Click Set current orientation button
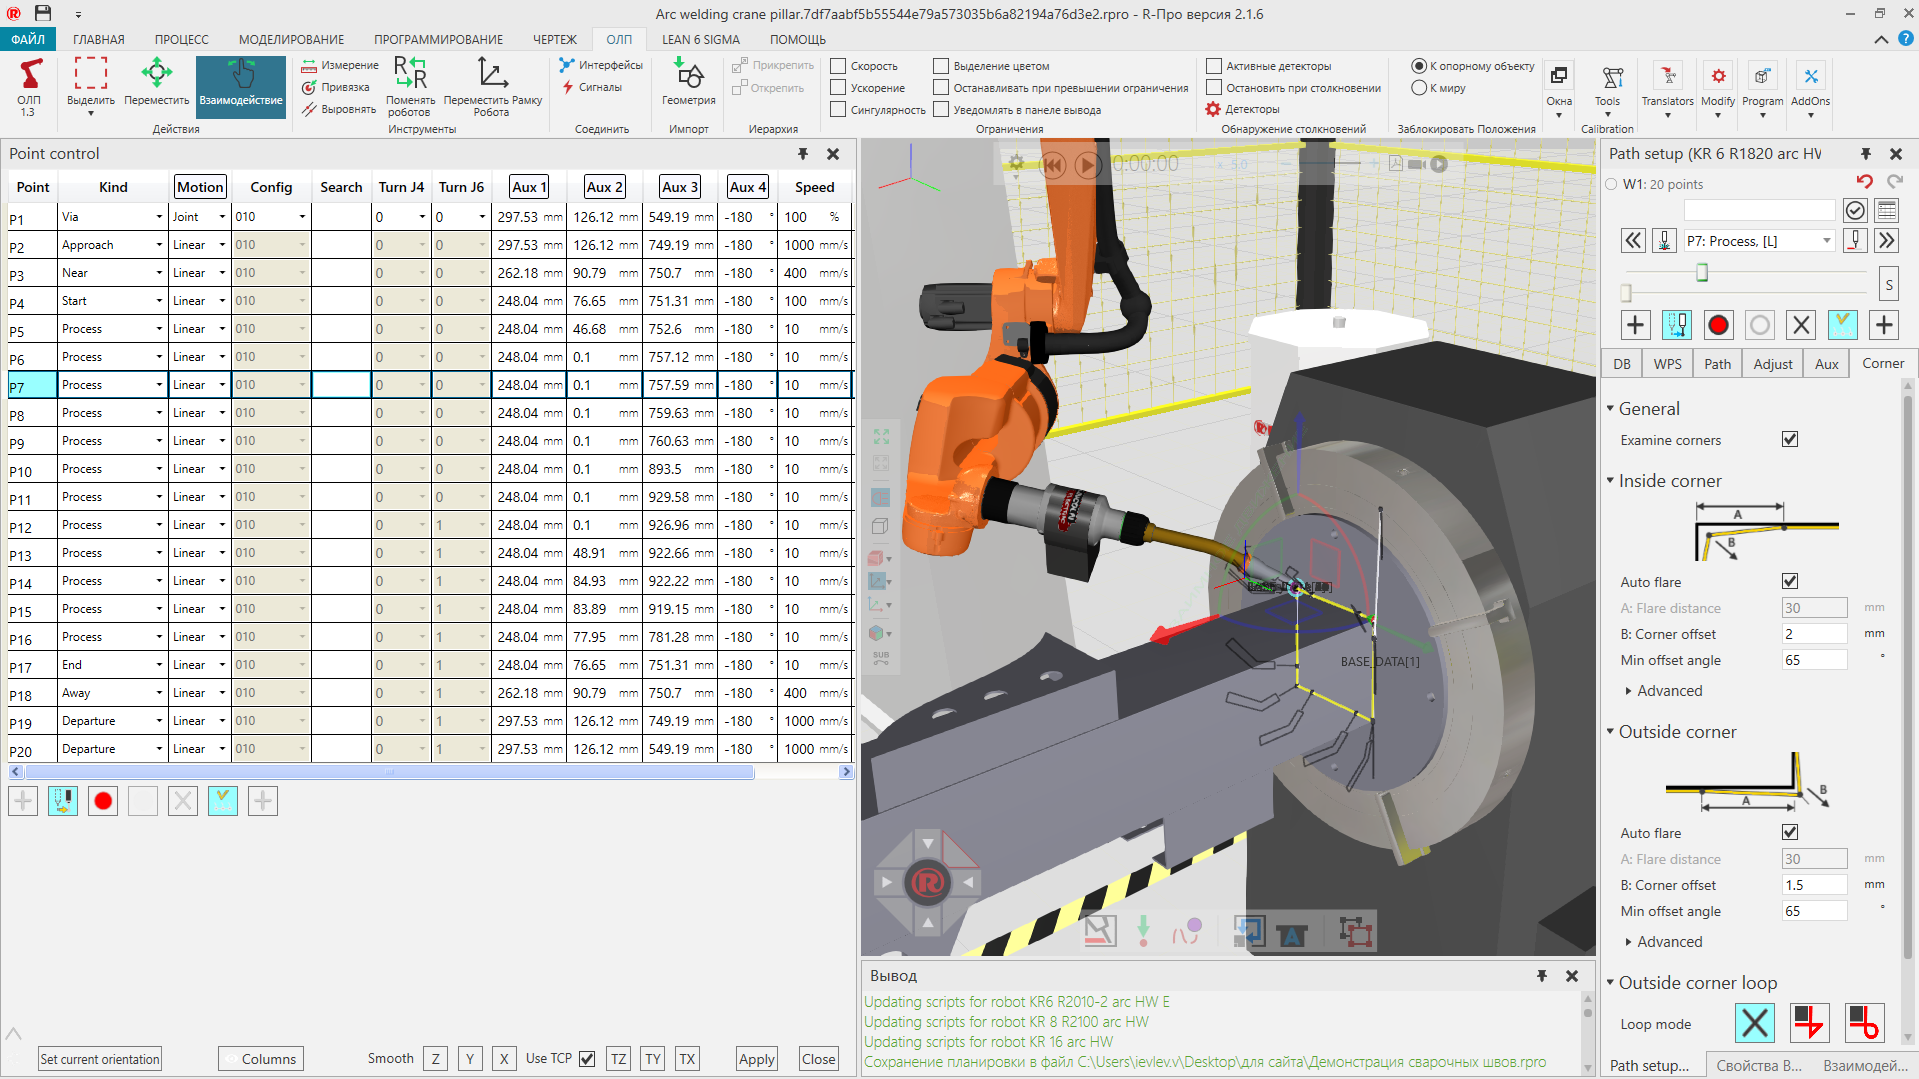This screenshot has width=1919, height=1079. coord(100,1059)
